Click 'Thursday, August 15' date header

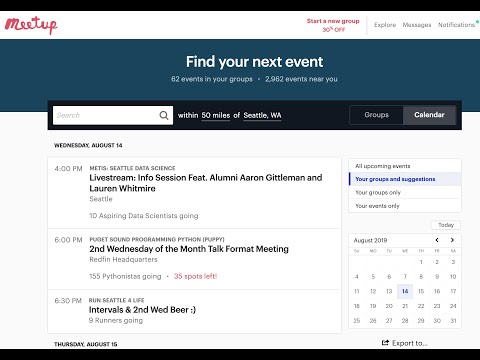(x=86, y=344)
